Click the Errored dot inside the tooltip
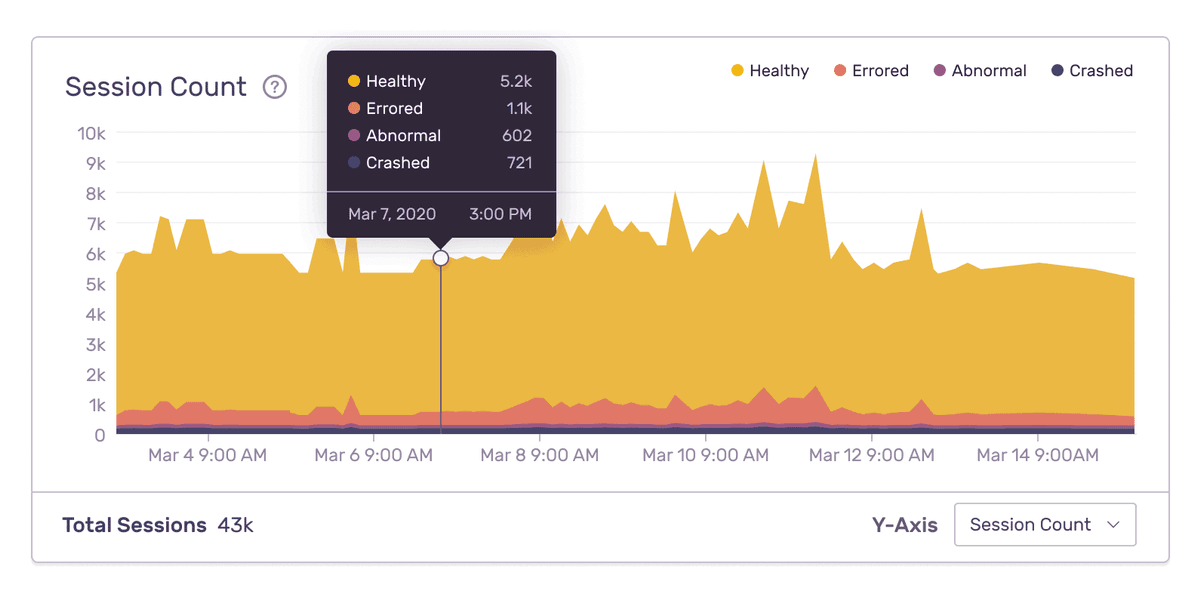 point(352,108)
